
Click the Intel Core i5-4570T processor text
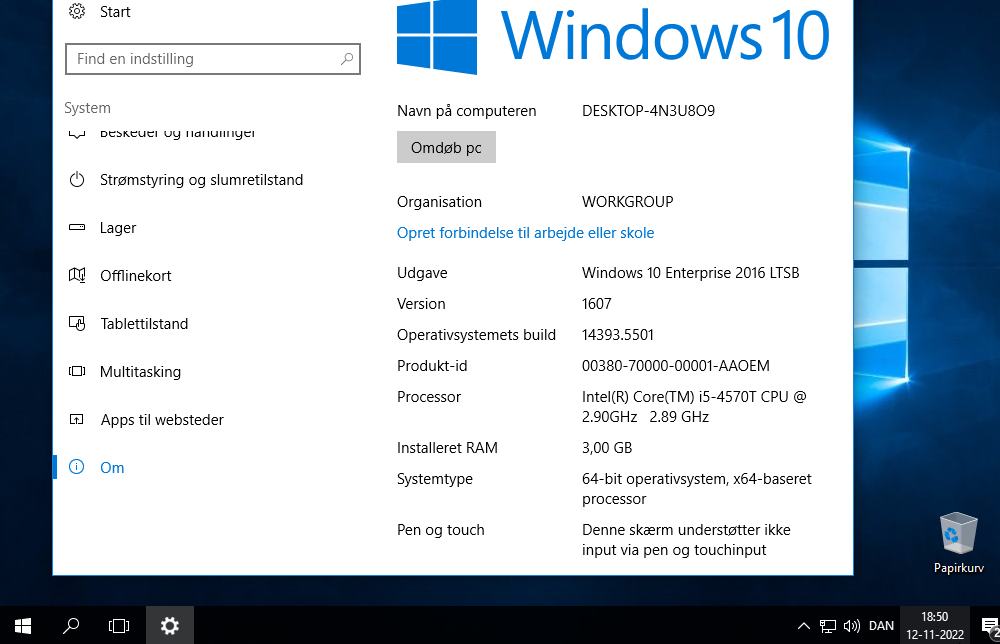[x=695, y=407]
